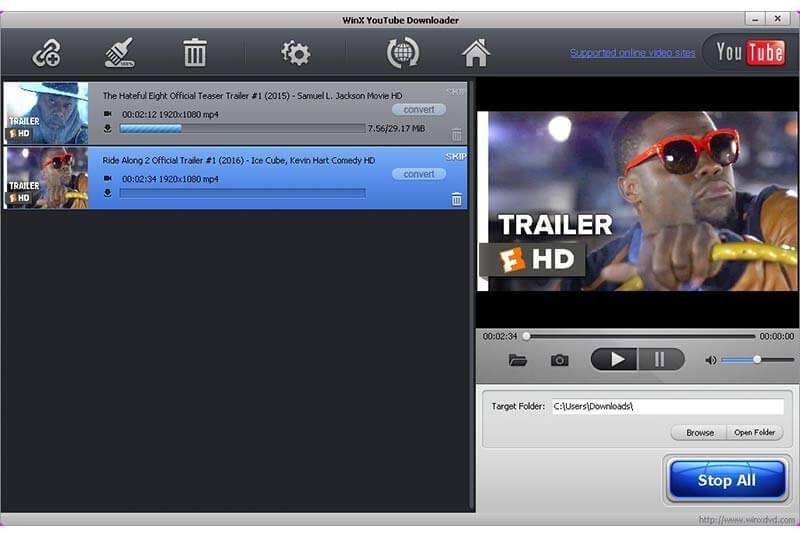800x537 pixels.
Task: Skip Ride Along 2 download
Action: 455,156
